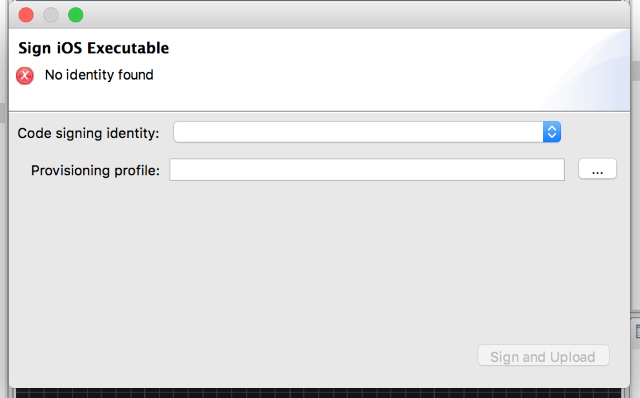Browse for provisioning profile using the ellipsis button
Viewport: 640px width, 398px height.
(x=597, y=169)
